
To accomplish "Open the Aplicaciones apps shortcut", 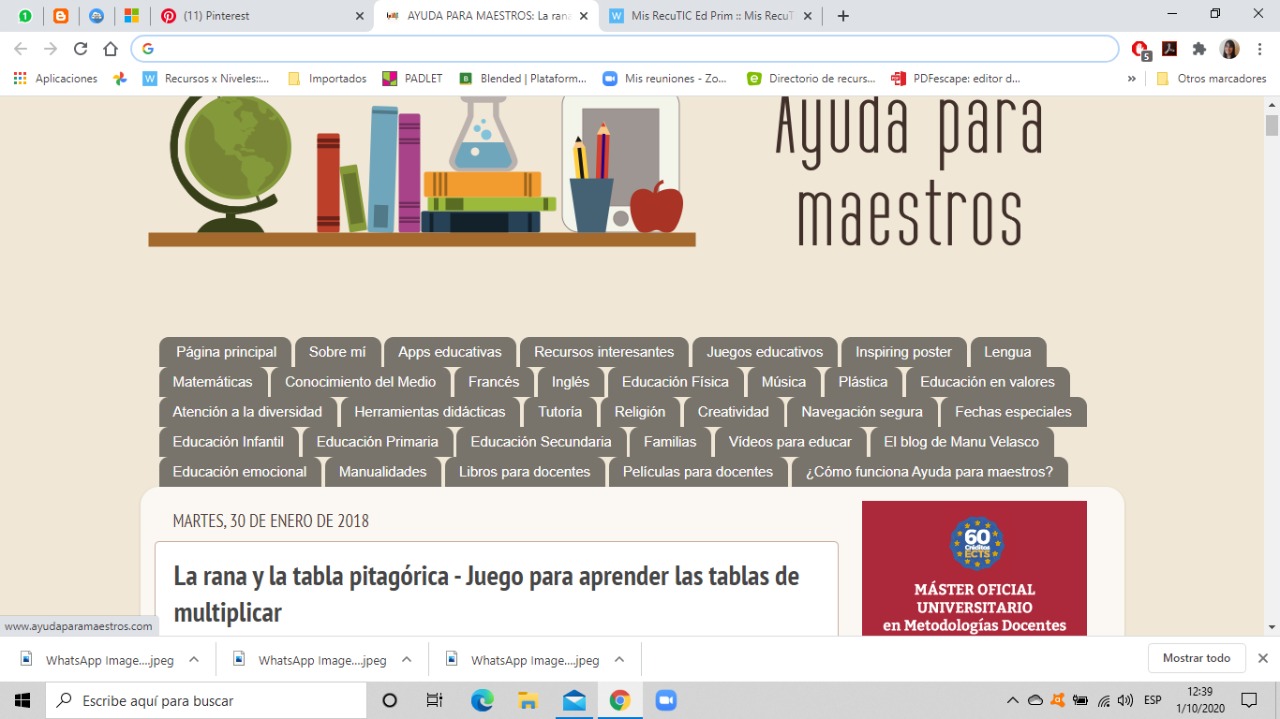I will point(56,78).
